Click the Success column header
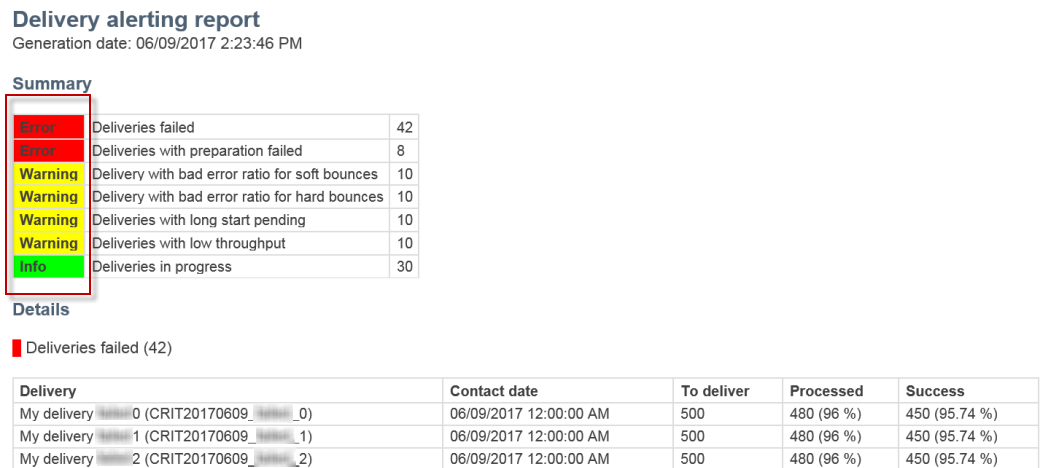 935,391
